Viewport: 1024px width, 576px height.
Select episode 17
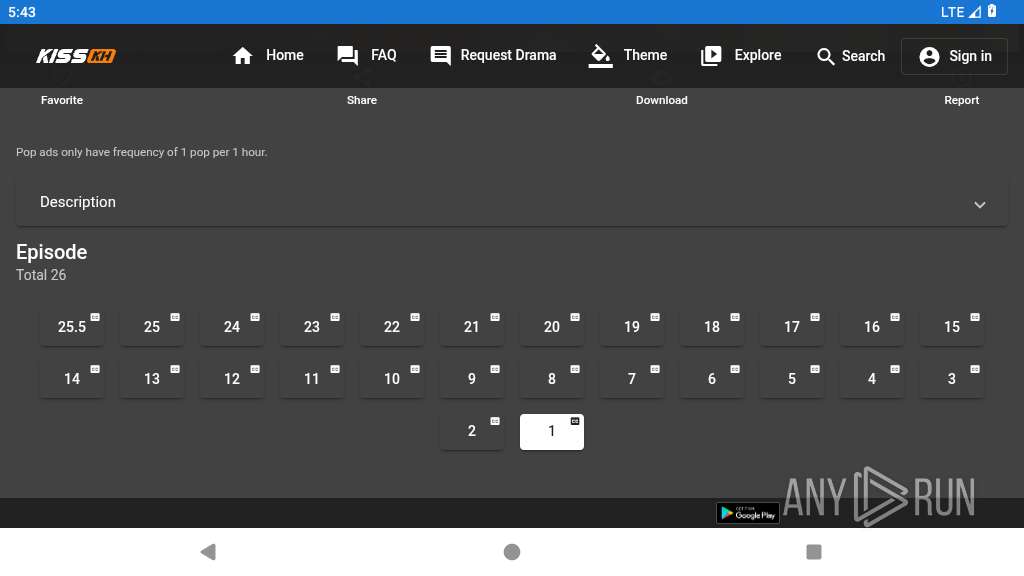point(792,327)
